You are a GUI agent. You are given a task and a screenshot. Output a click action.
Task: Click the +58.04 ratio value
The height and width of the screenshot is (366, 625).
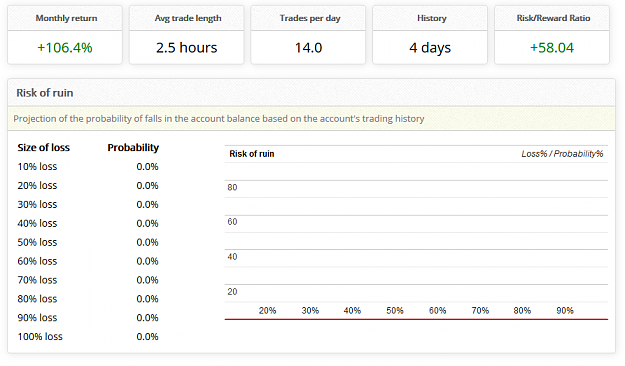[x=552, y=48]
